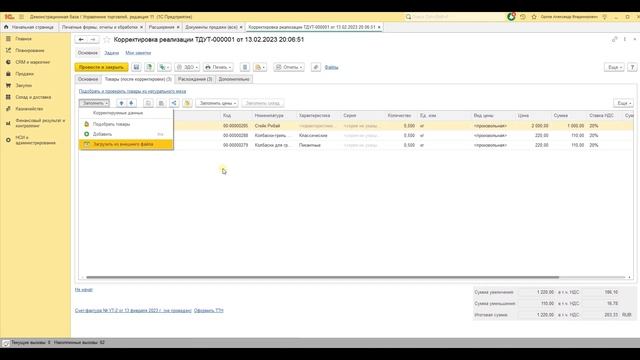The image size is (640, 360).
Task: Open Мои заметки link
Action: [x=138, y=53]
